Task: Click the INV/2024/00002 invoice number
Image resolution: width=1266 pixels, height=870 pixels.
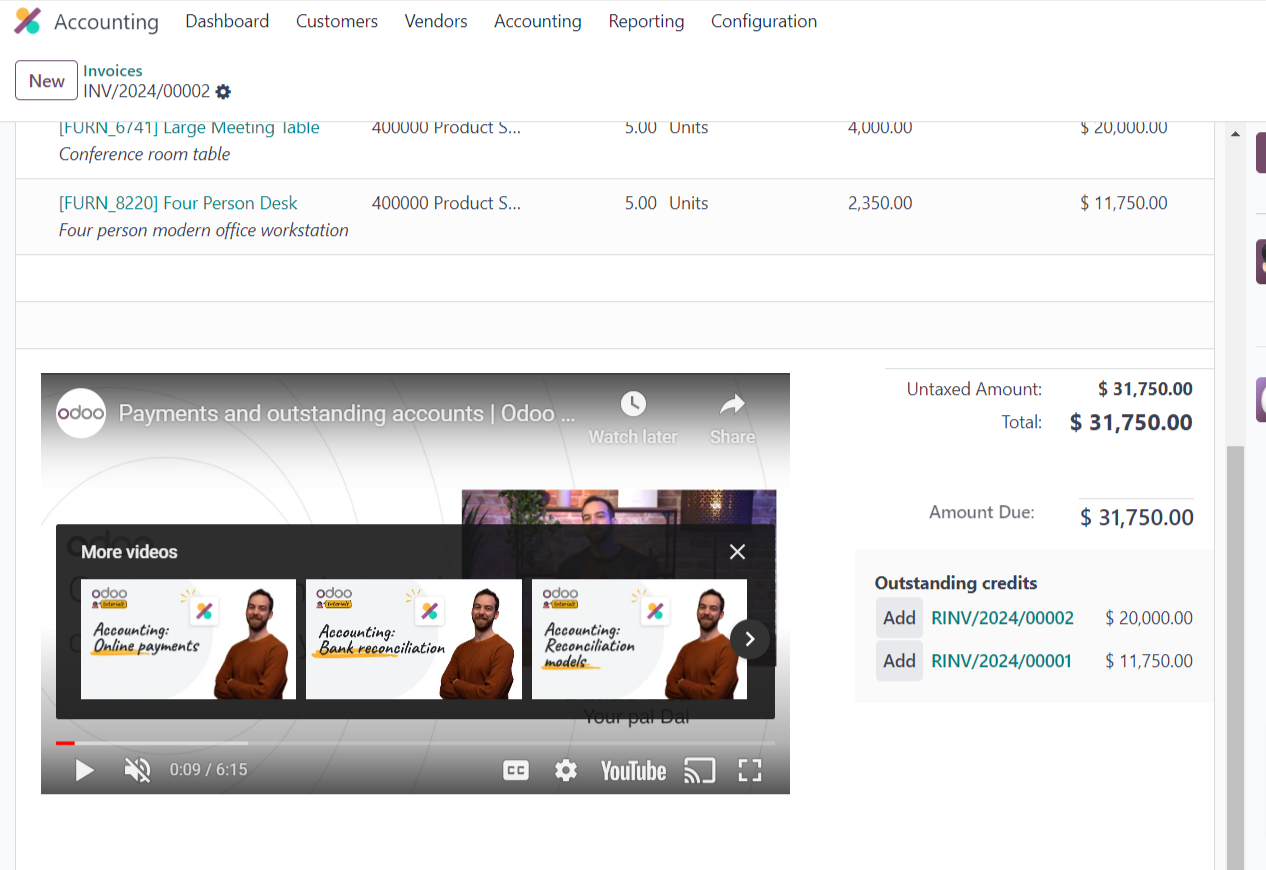Action: tap(147, 92)
